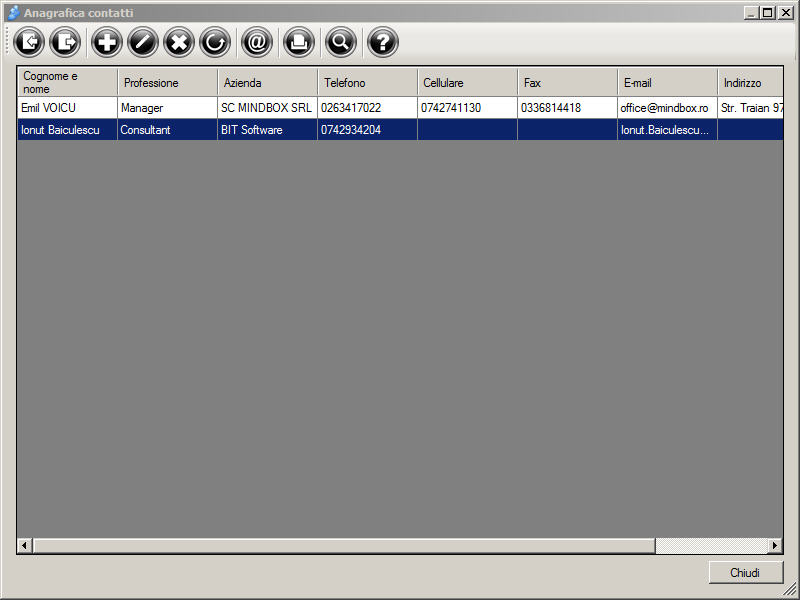Edit selected contact with pencil icon
800x600 pixels.
(x=143, y=42)
